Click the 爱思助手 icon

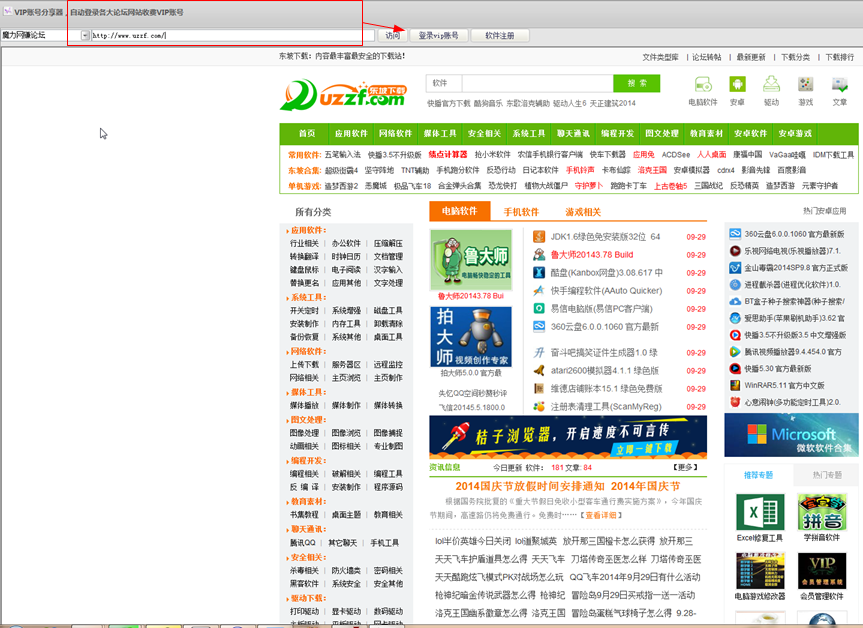pyautogui.click(x=735, y=318)
